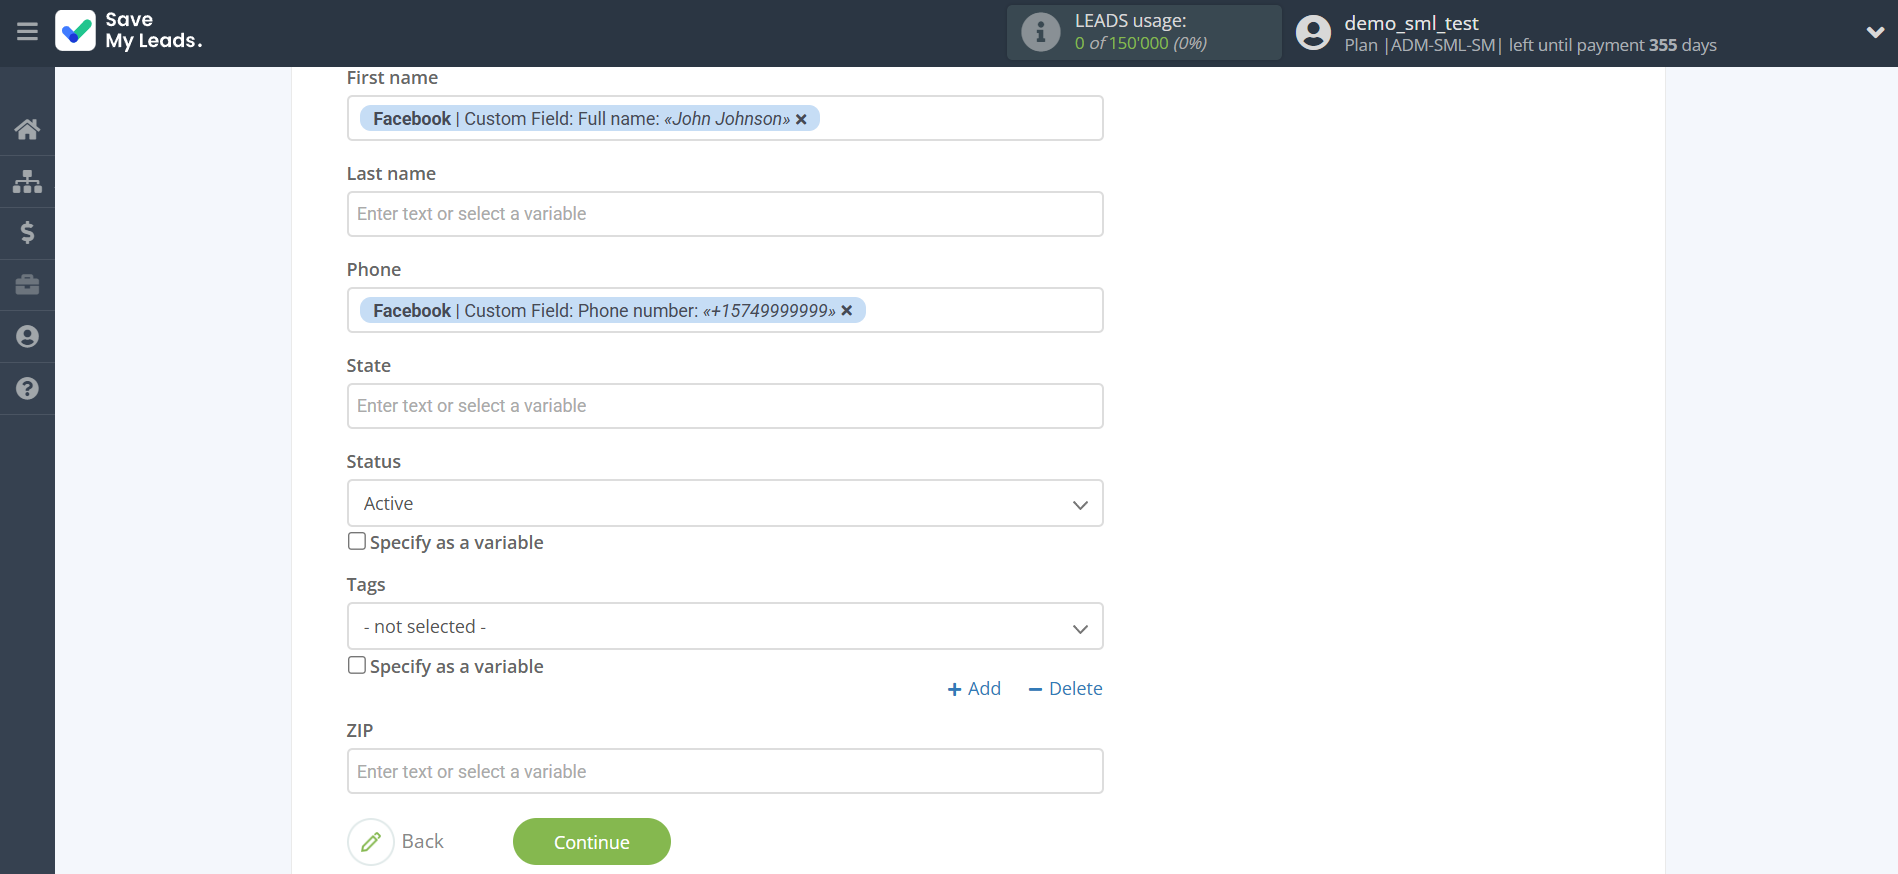The image size is (1898, 874).
Task: Open the connections sitemap icon
Action: pyautogui.click(x=27, y=181)
